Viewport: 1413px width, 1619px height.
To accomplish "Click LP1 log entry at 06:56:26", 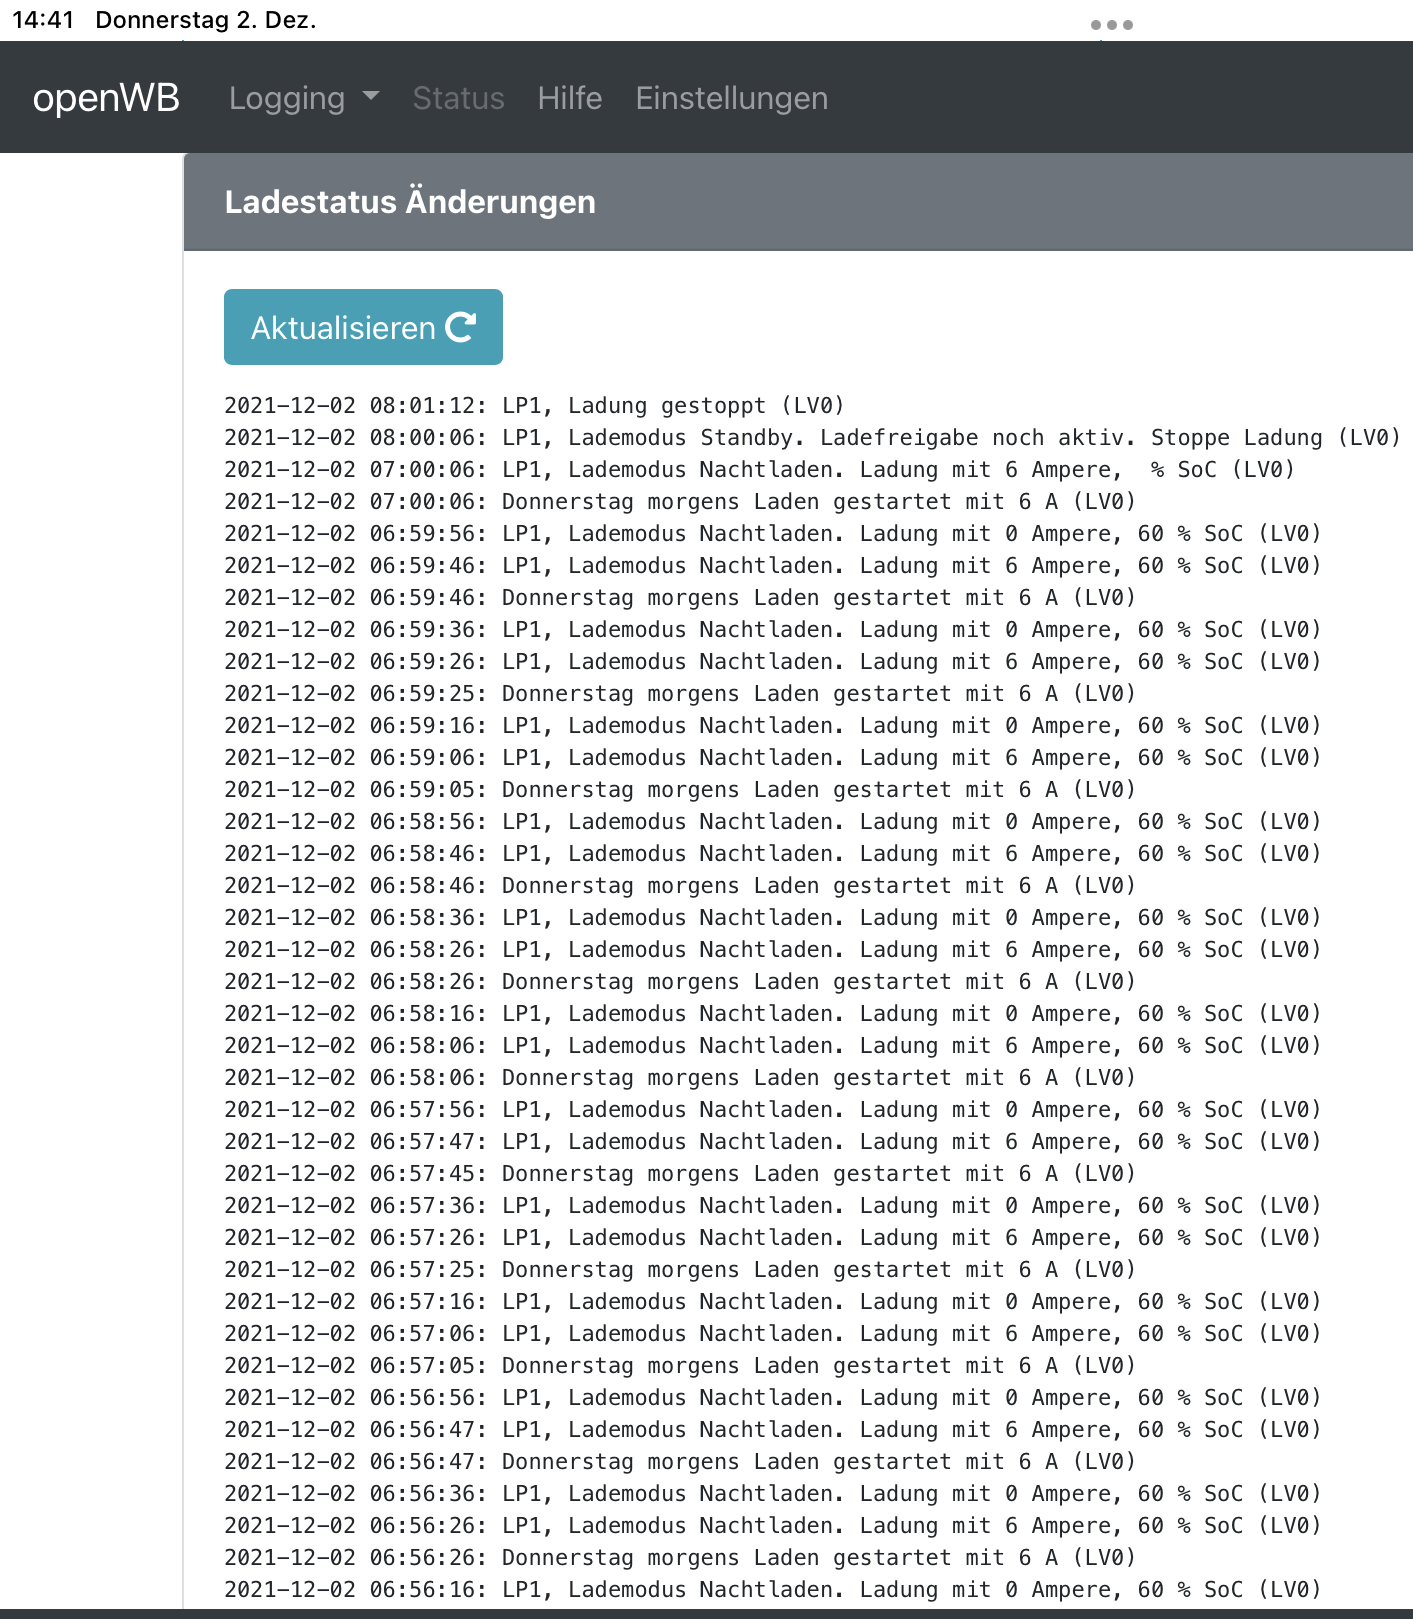I will pyautogui.click(x=773, y=1525).
